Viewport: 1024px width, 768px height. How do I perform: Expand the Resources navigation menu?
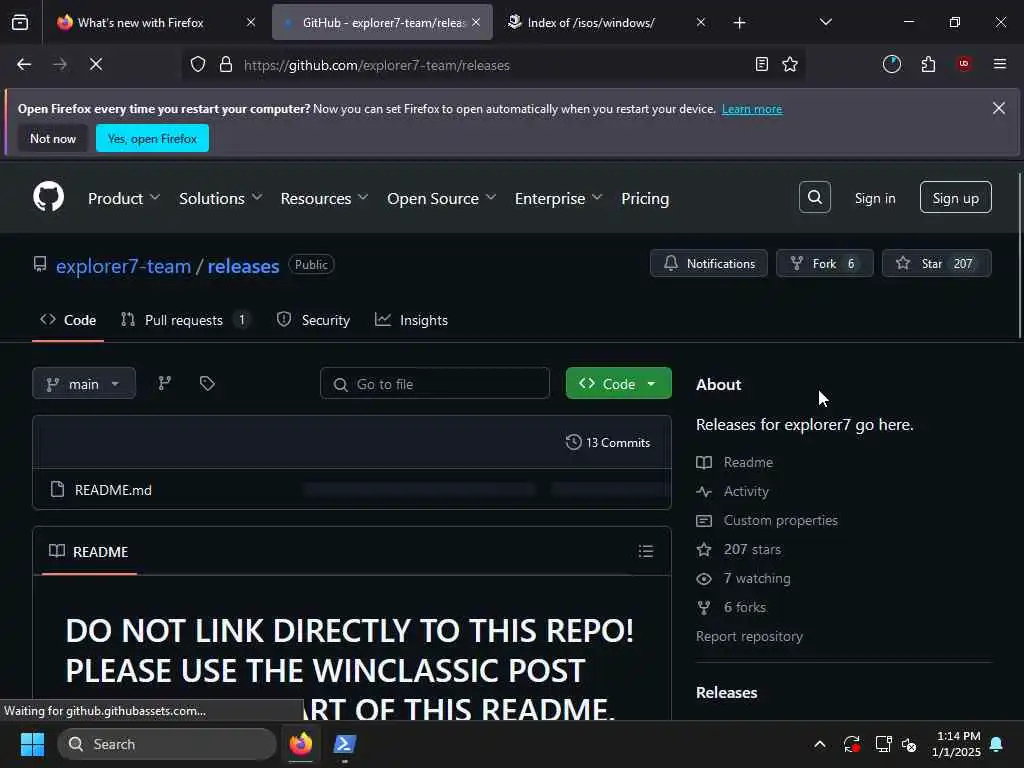click(324, 198)
